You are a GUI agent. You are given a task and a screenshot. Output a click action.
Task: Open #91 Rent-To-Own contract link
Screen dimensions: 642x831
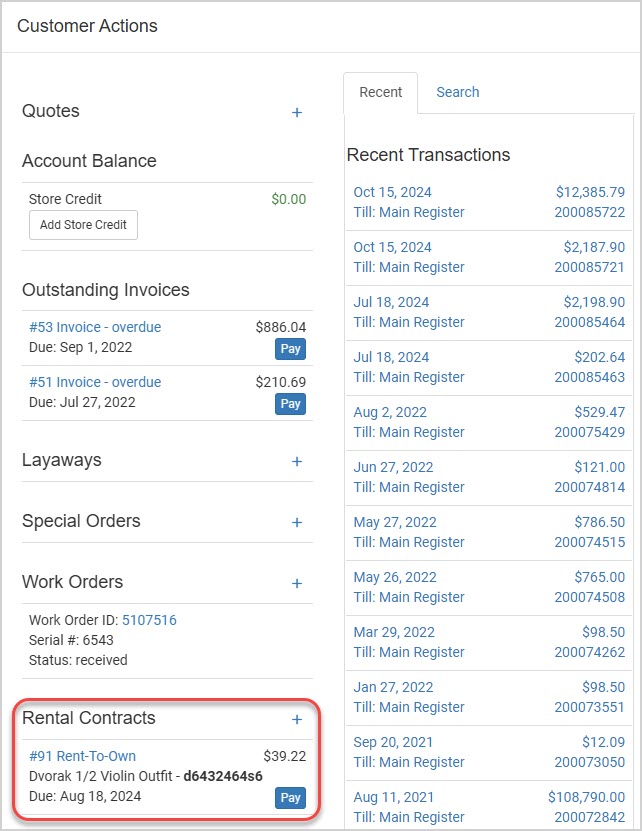click(x=82, y=756)
